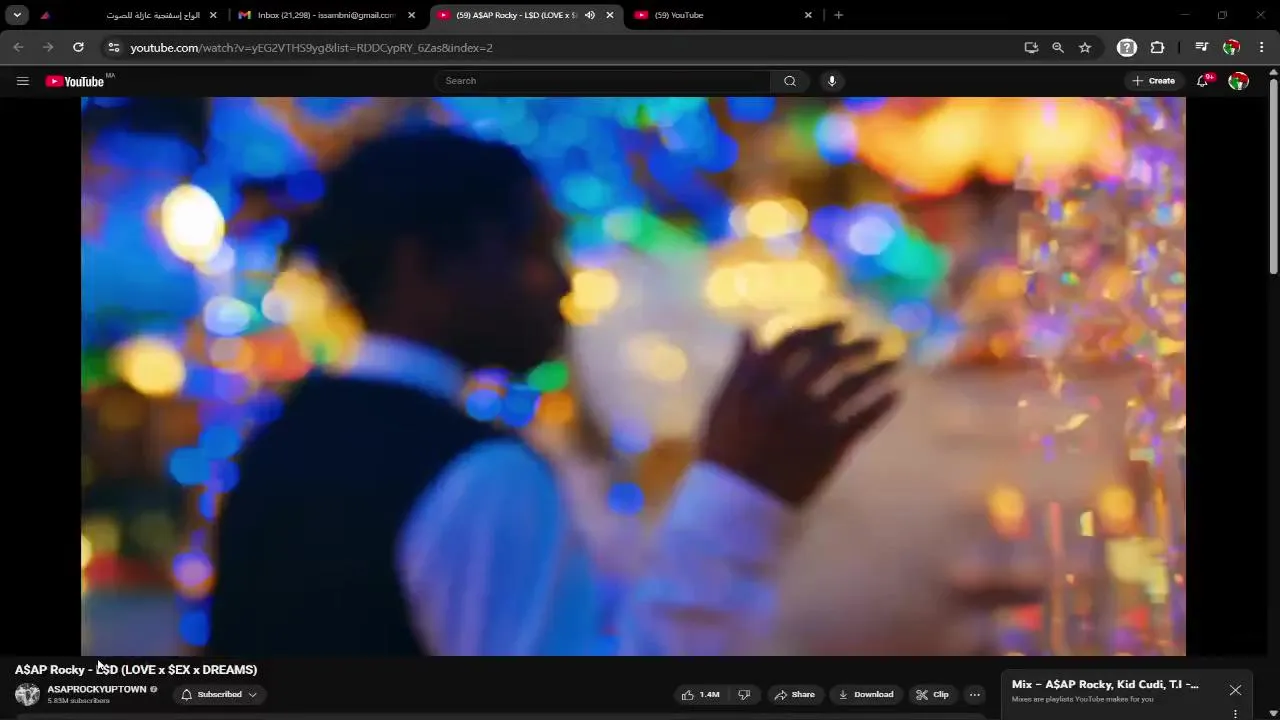Open the notifications bell
This screenshot has height=720, width=1280.
pyautogui.click(x=1203, y=81)
